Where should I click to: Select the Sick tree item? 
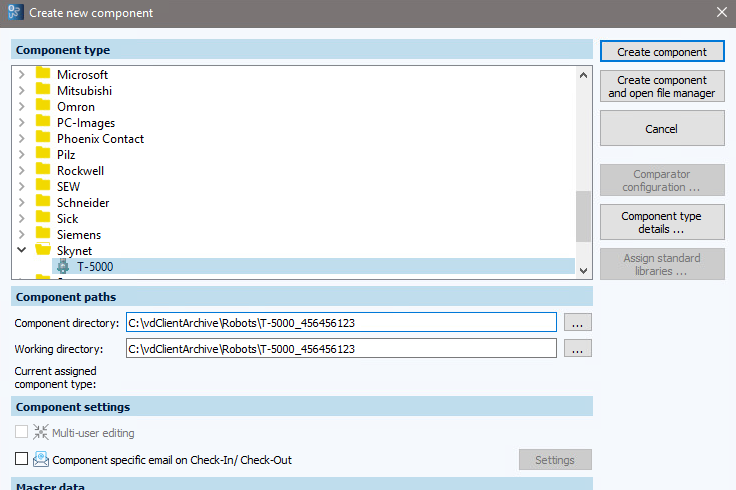(x=67, y=219)
